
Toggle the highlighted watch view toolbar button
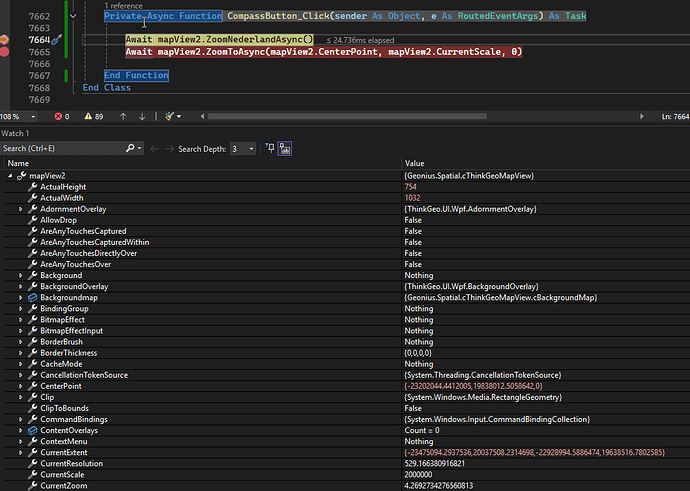coord(285,149)
